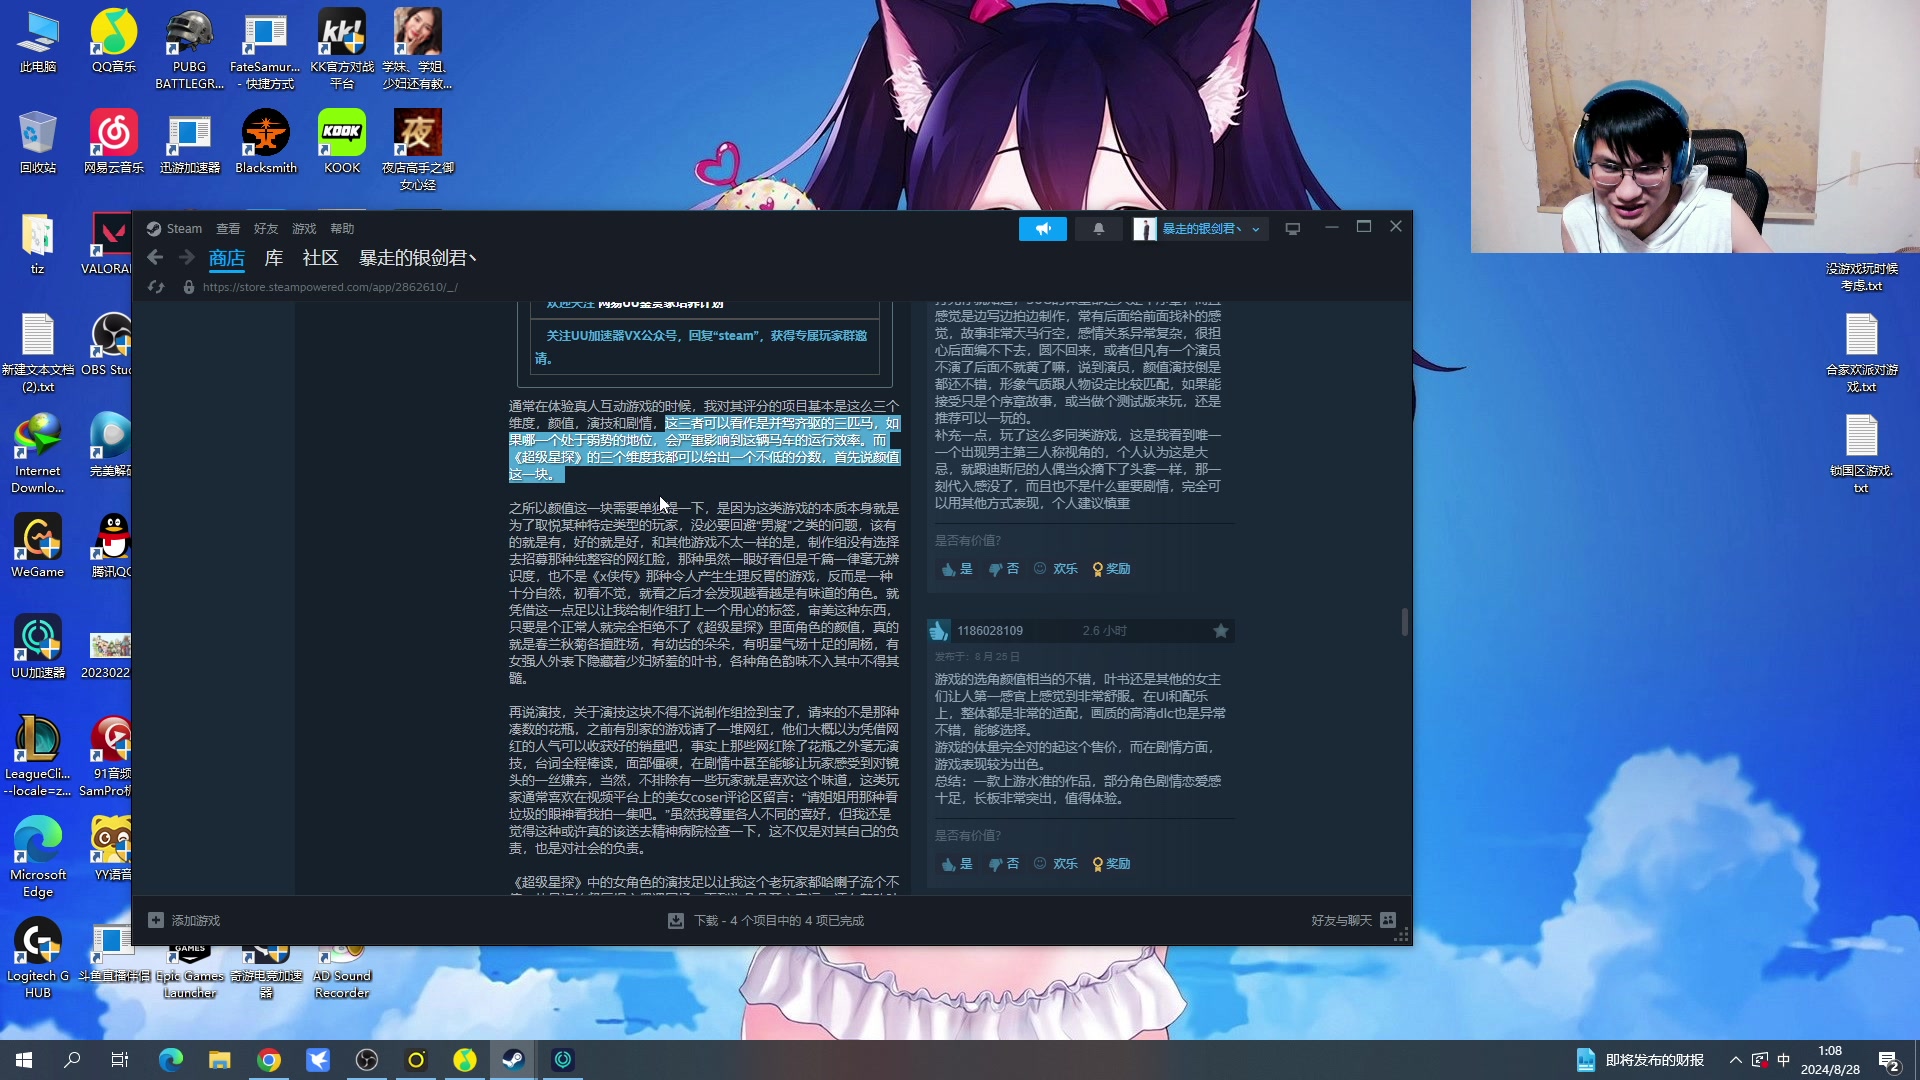
Task: Open the 暴走的银剑君 profile navigation menu
Action: pyautogui.click(x=417, y=258)
